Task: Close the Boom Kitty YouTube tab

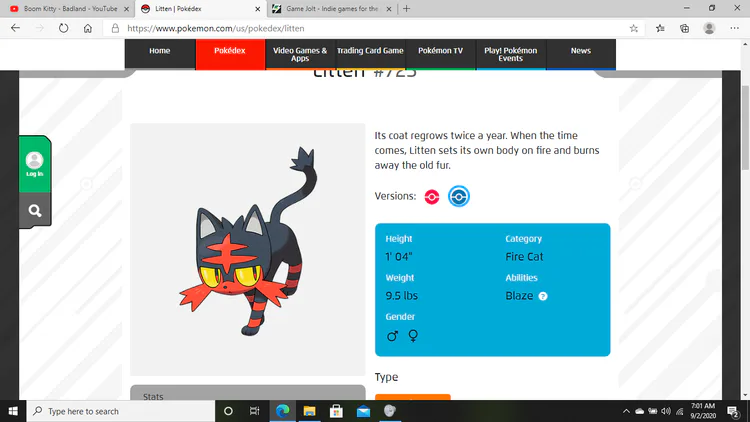Action: pyautogui.click(x=126, y=9)
